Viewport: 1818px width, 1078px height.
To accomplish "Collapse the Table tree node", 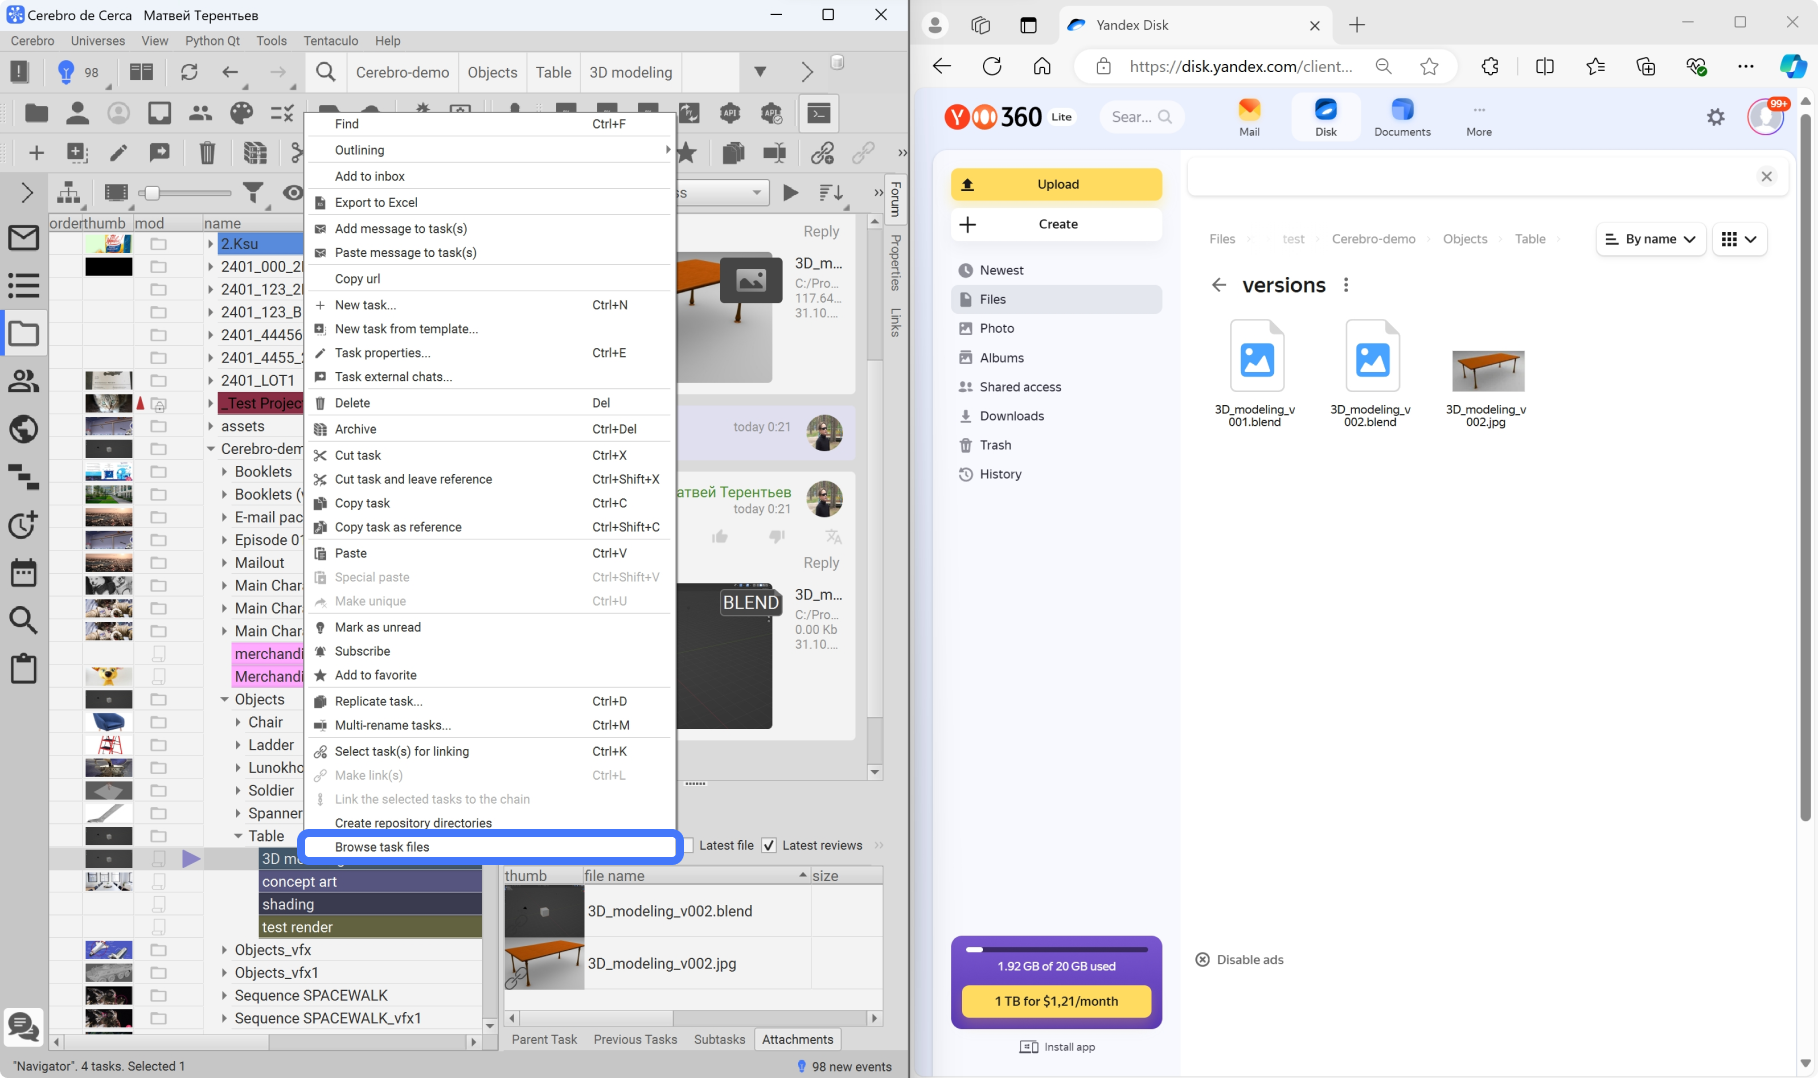I will click(238, 836).
